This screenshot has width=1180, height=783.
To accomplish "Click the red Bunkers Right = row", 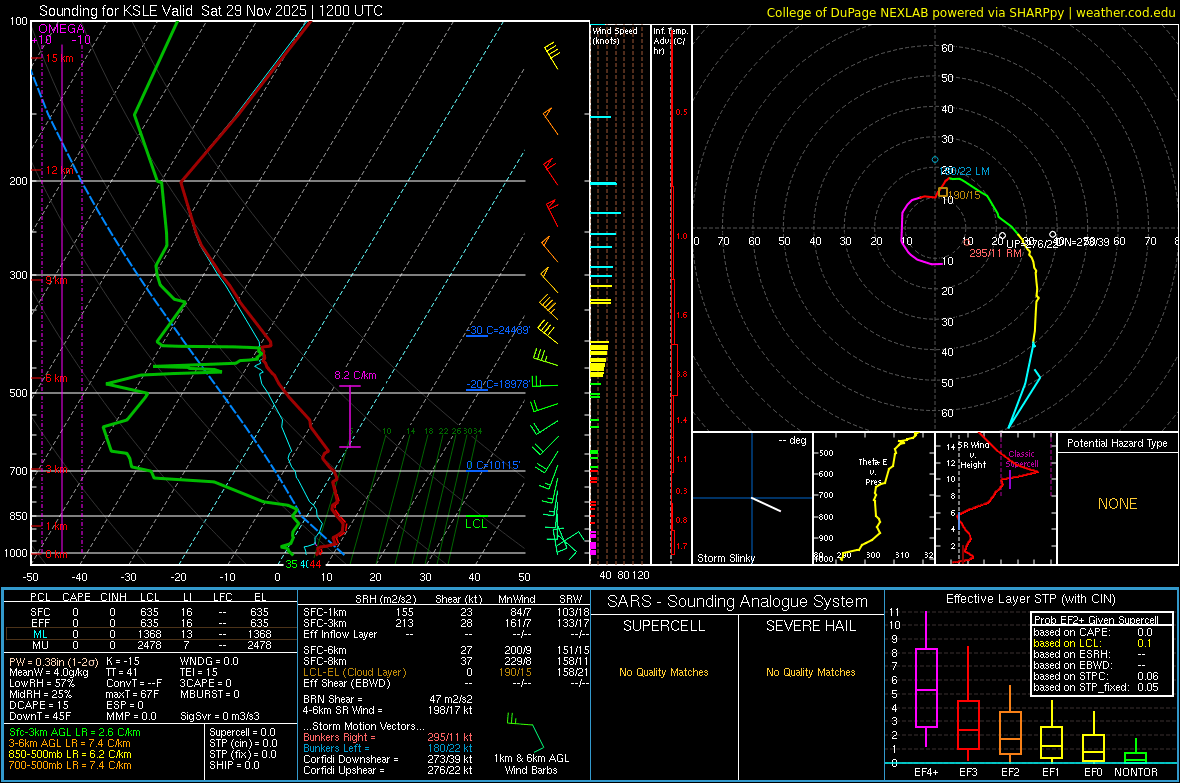I will 388,738.
